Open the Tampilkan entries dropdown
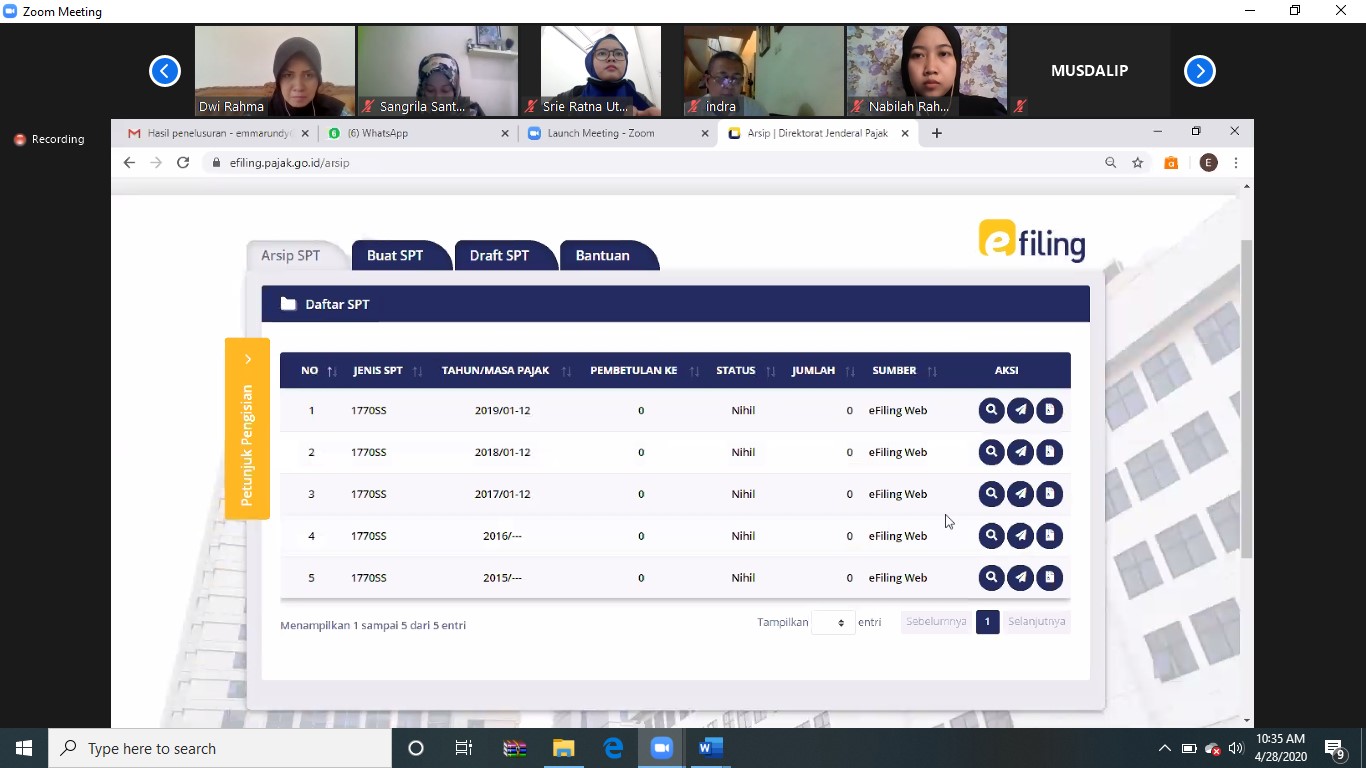This screenshot has height=768, width=1366. pos(833,622)
